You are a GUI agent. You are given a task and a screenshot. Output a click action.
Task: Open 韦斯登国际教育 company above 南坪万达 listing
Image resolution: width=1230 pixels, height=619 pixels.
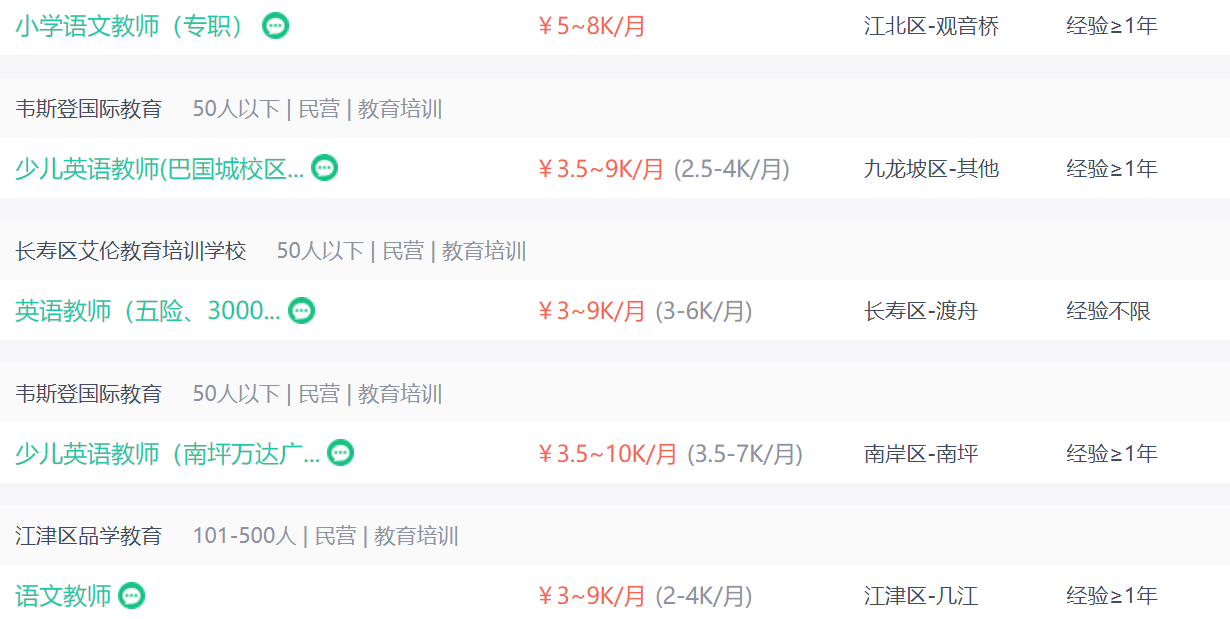pyautogui.click(x=88, y=394)
